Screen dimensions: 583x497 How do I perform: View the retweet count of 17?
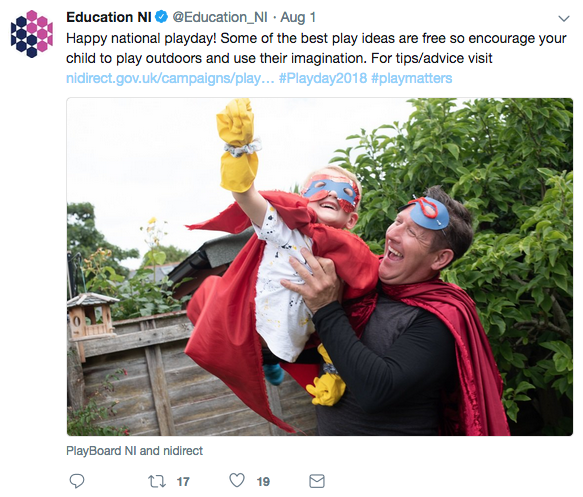[x=183, y=482]
